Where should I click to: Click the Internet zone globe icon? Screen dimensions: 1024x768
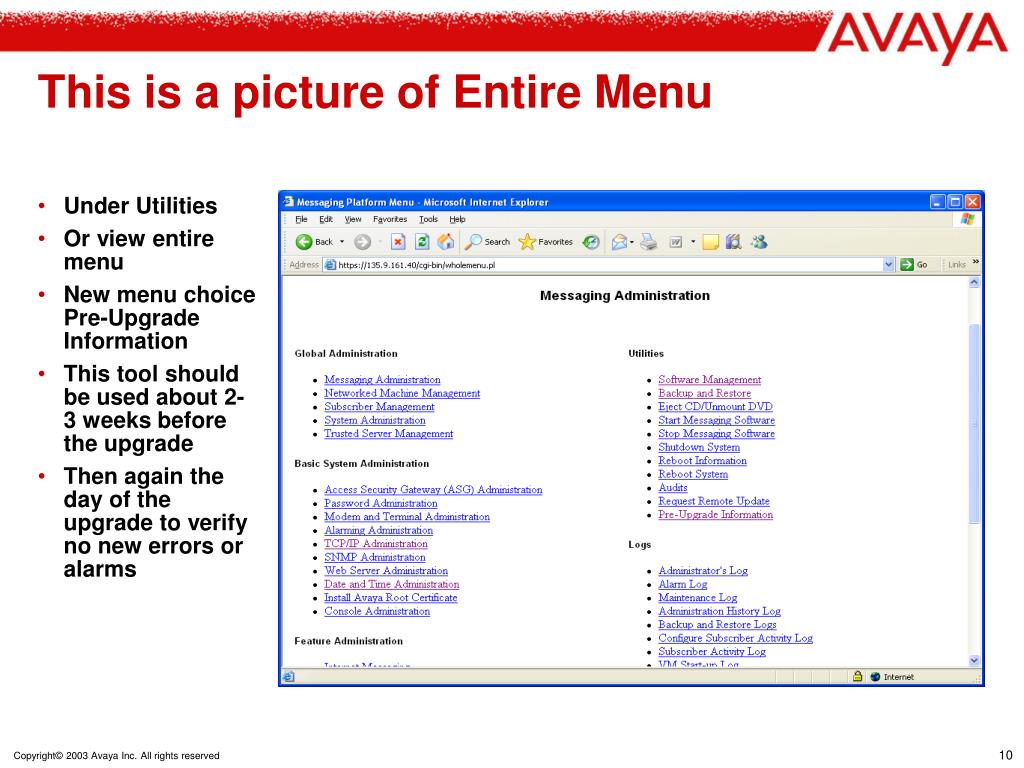click(875, 677)
